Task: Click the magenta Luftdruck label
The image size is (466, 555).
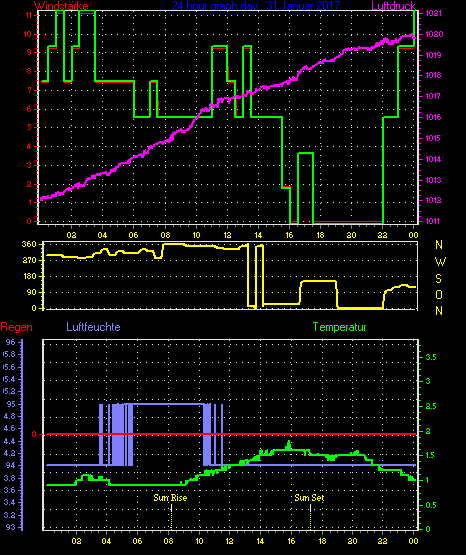Action: (393, 6)
